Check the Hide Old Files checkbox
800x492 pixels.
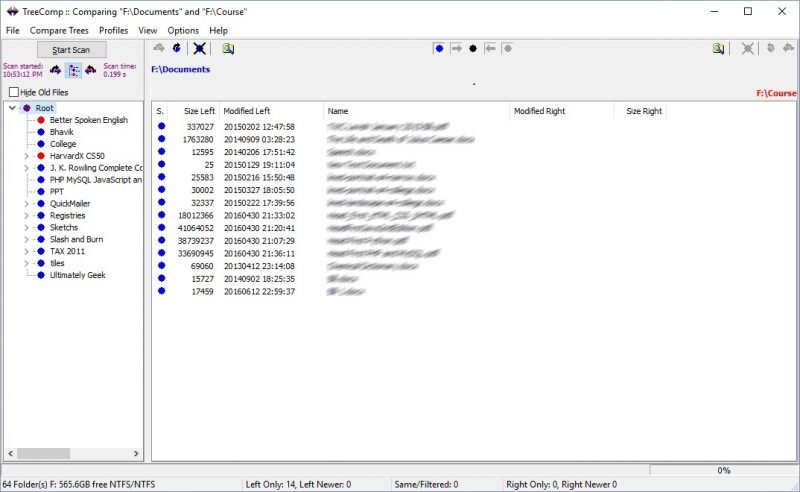(14, 92)
